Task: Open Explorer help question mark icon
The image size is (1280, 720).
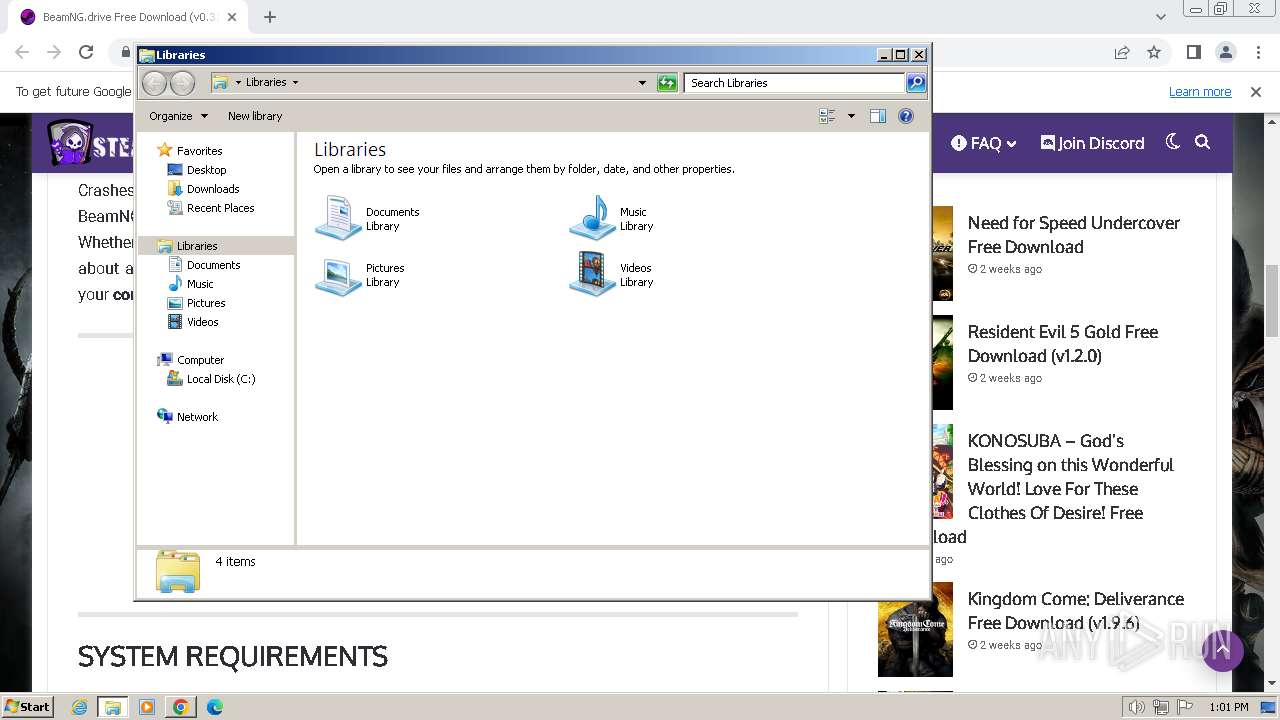Action: click(x=906, y=116)
